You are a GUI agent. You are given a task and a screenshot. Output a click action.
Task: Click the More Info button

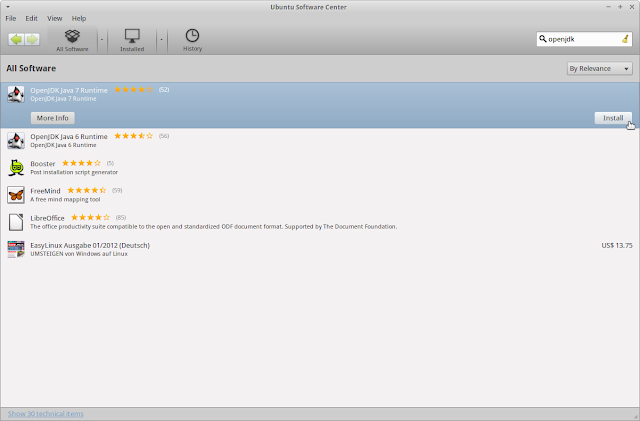53,118
